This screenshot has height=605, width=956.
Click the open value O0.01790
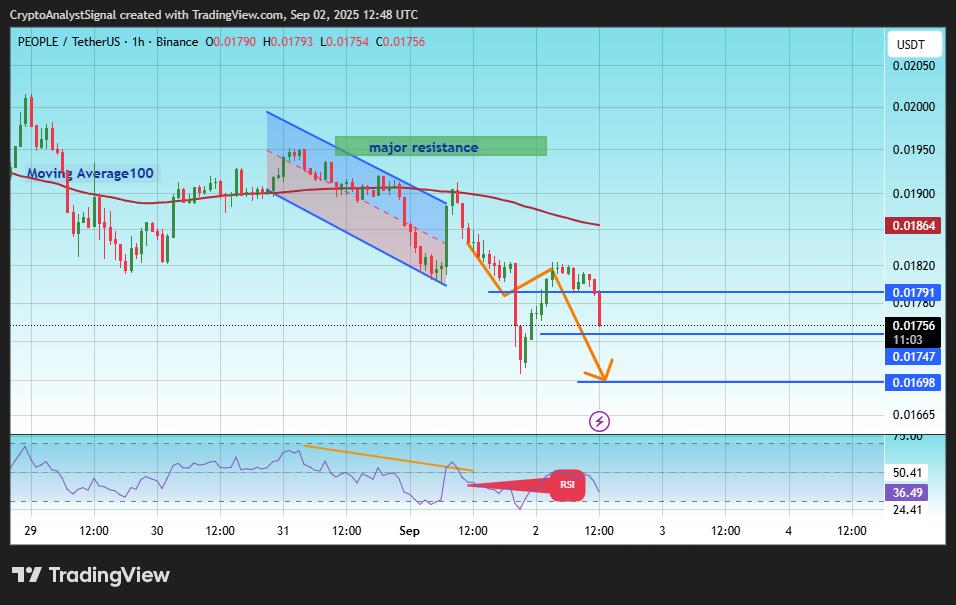(230, 42)
